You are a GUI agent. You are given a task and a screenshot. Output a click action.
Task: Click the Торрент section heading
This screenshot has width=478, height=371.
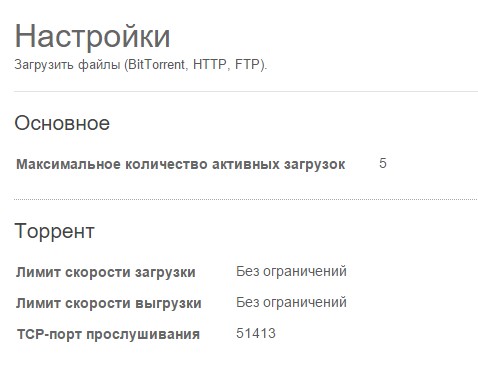55,231
